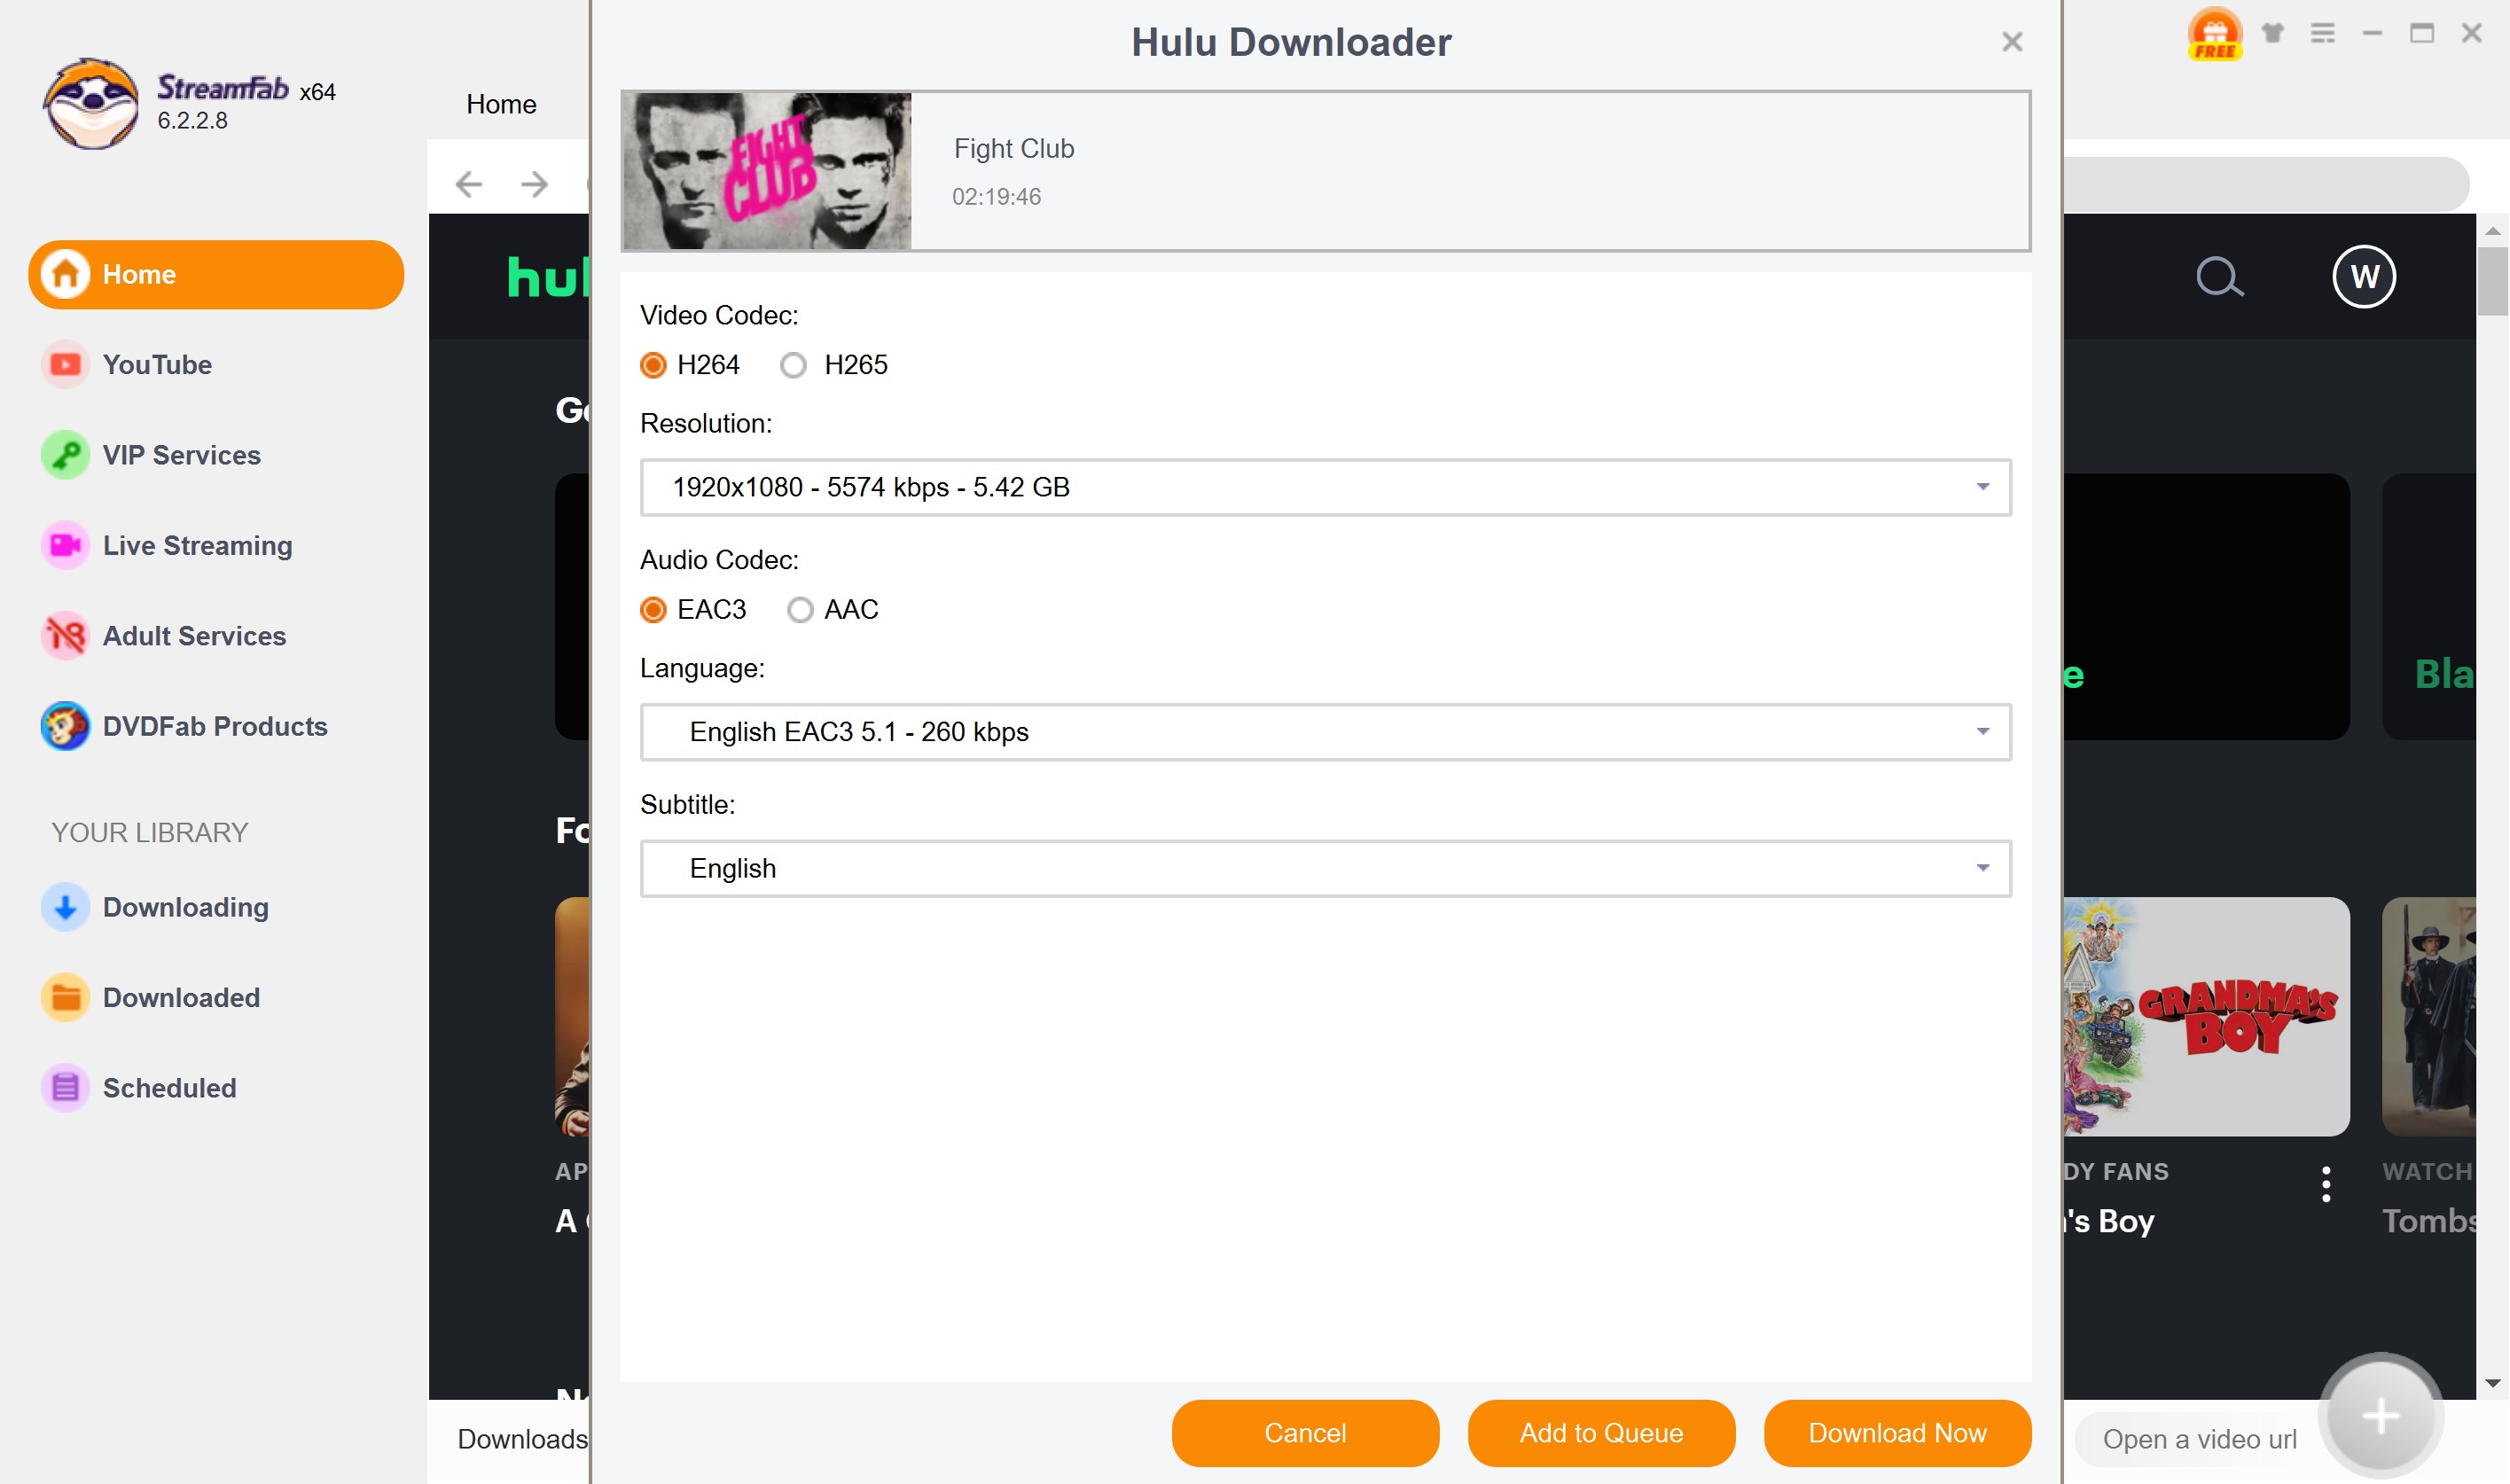Click the scrollbar down arrow
2510x1484 pixels.
tap(2492, 1384)
